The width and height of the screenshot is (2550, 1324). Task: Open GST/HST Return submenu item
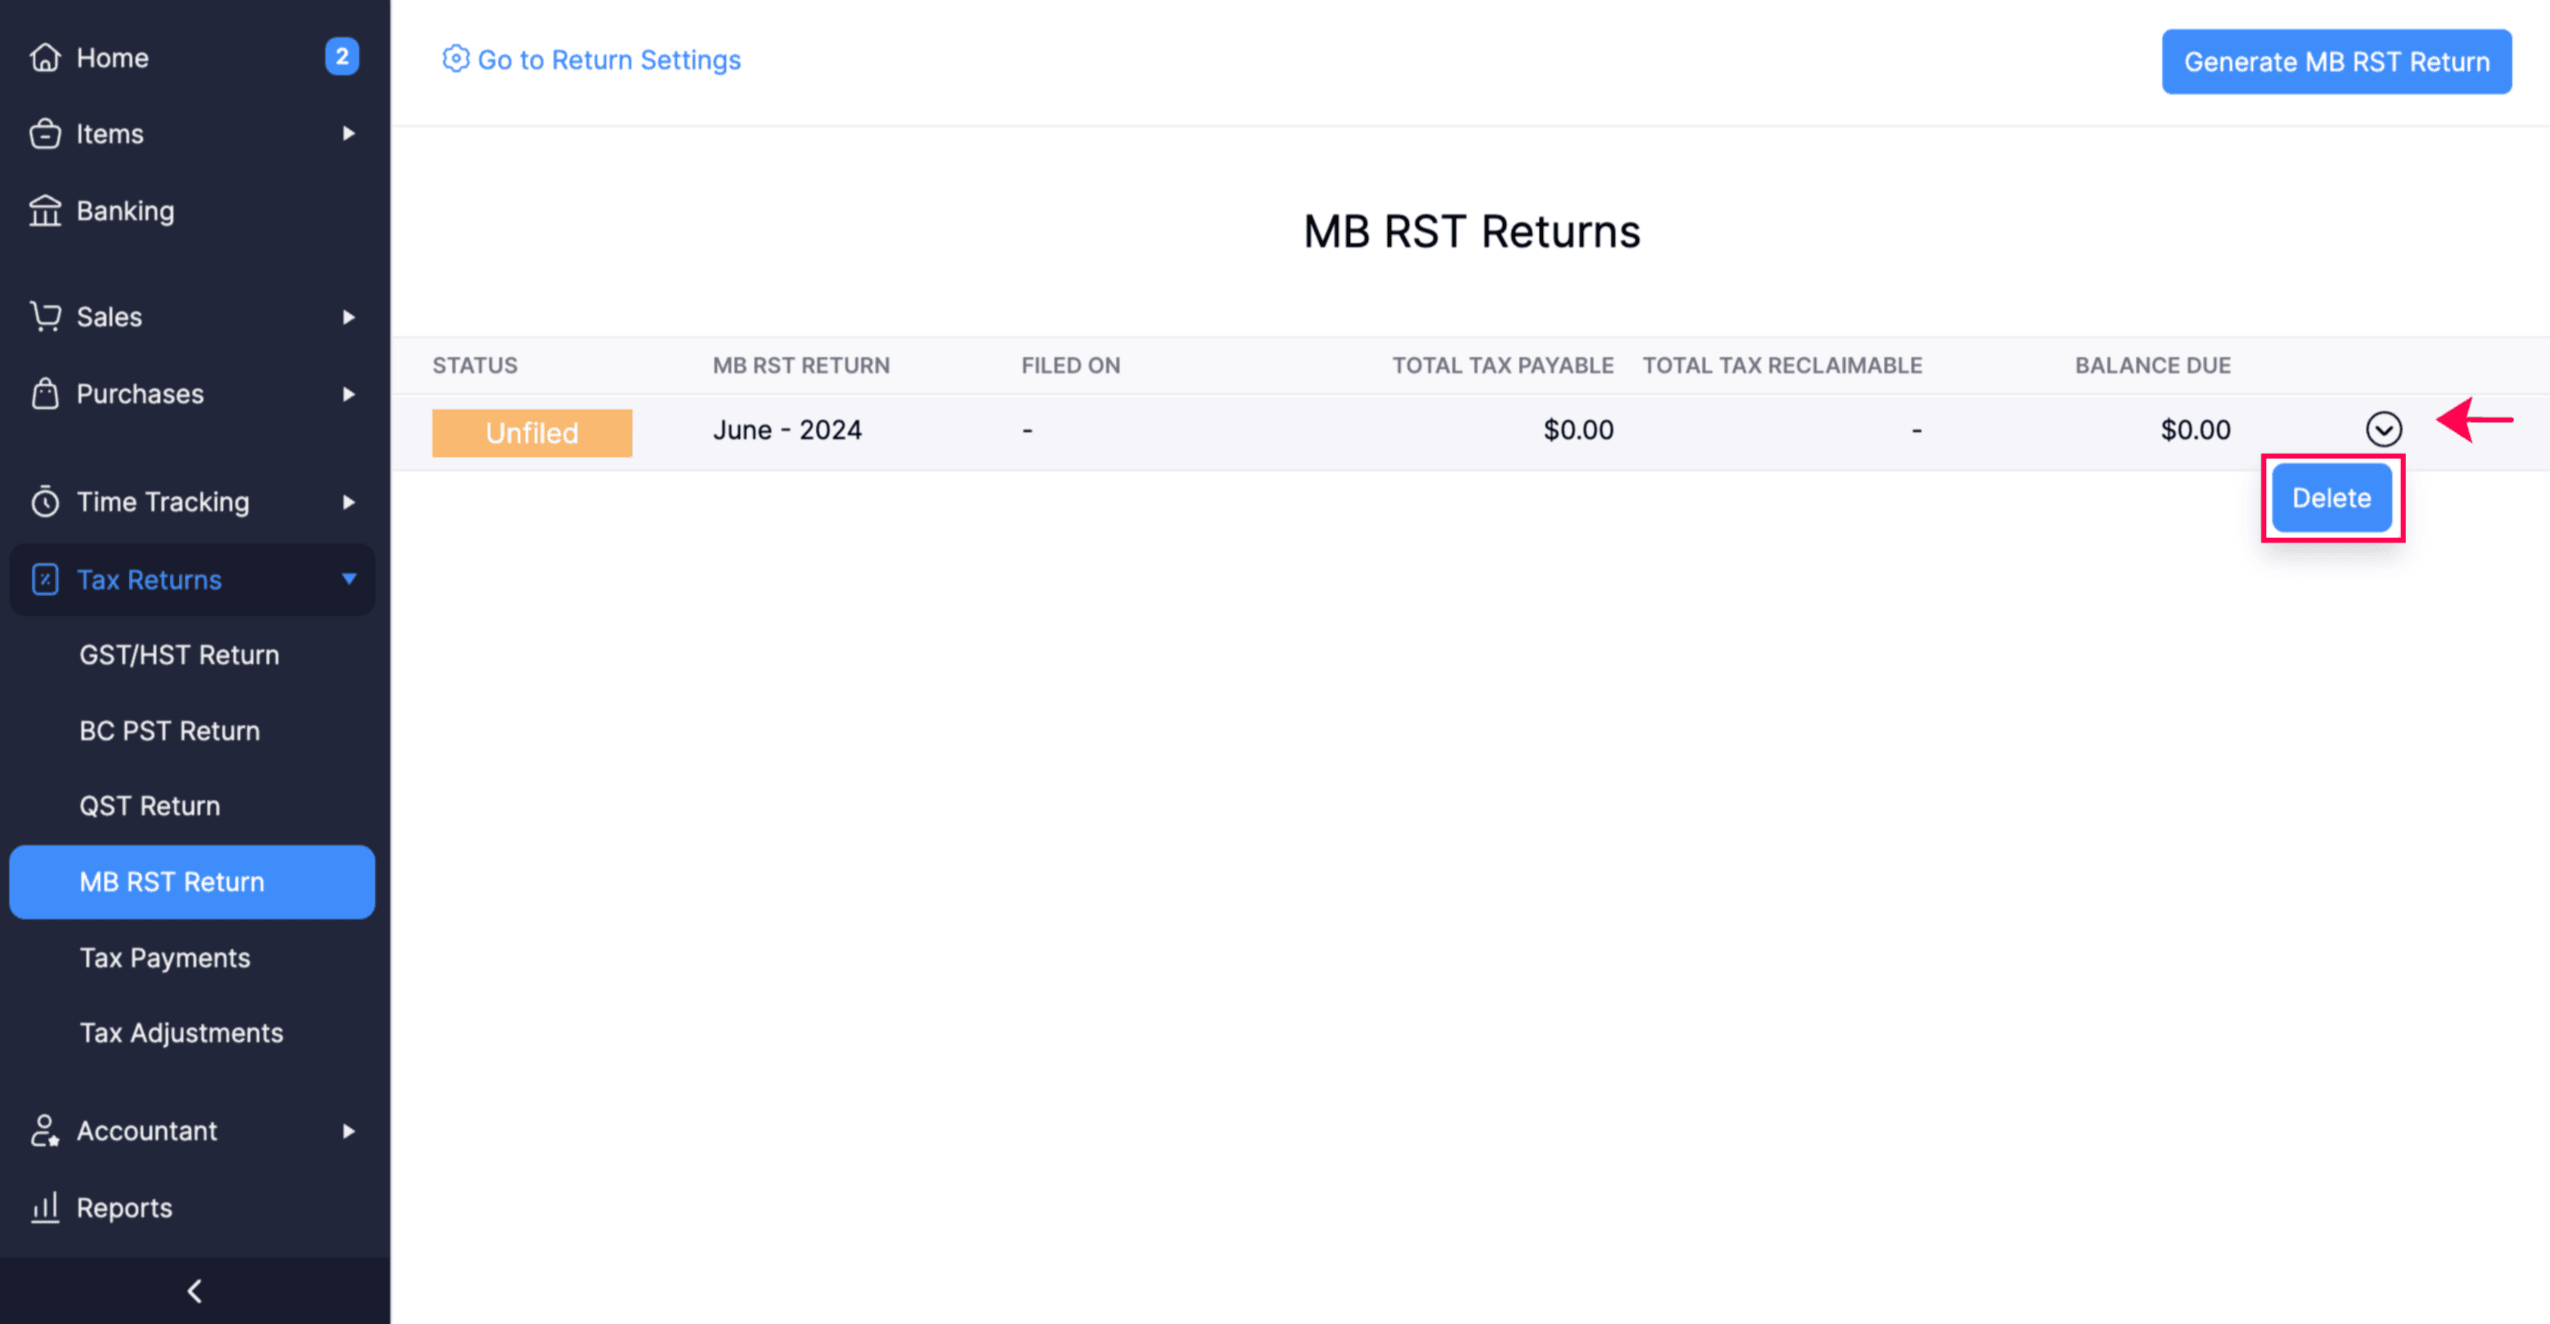tap(179, 655)
